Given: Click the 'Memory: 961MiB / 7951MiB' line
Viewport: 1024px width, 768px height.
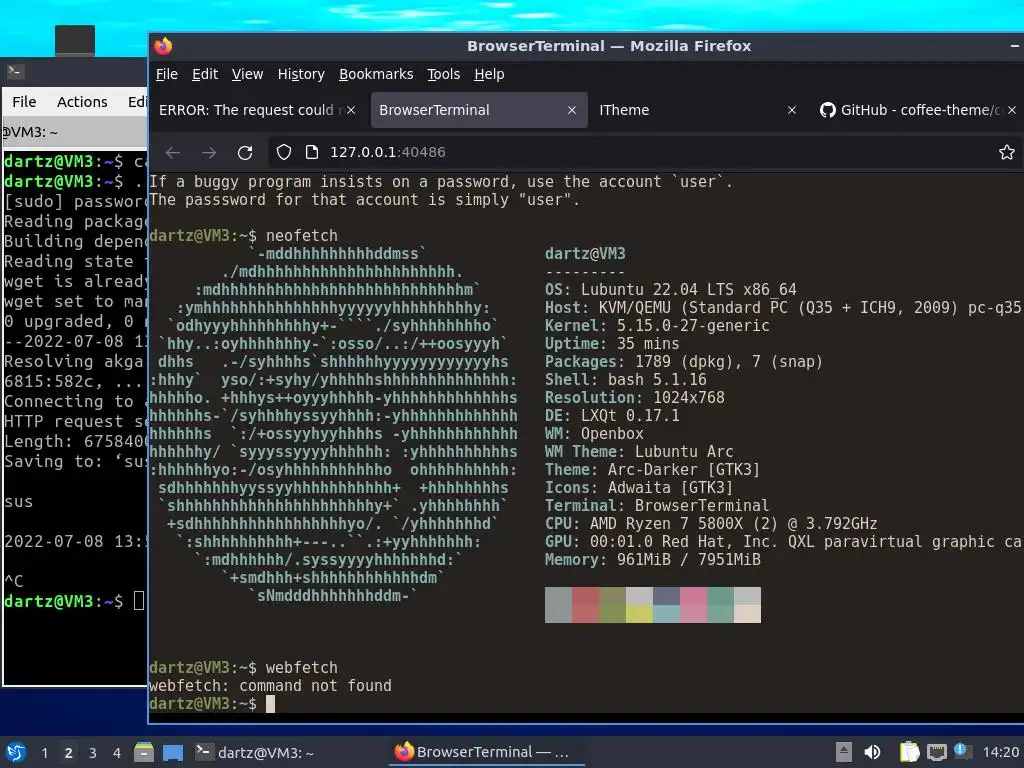Looking at the screenshot, I should point(653,560).
